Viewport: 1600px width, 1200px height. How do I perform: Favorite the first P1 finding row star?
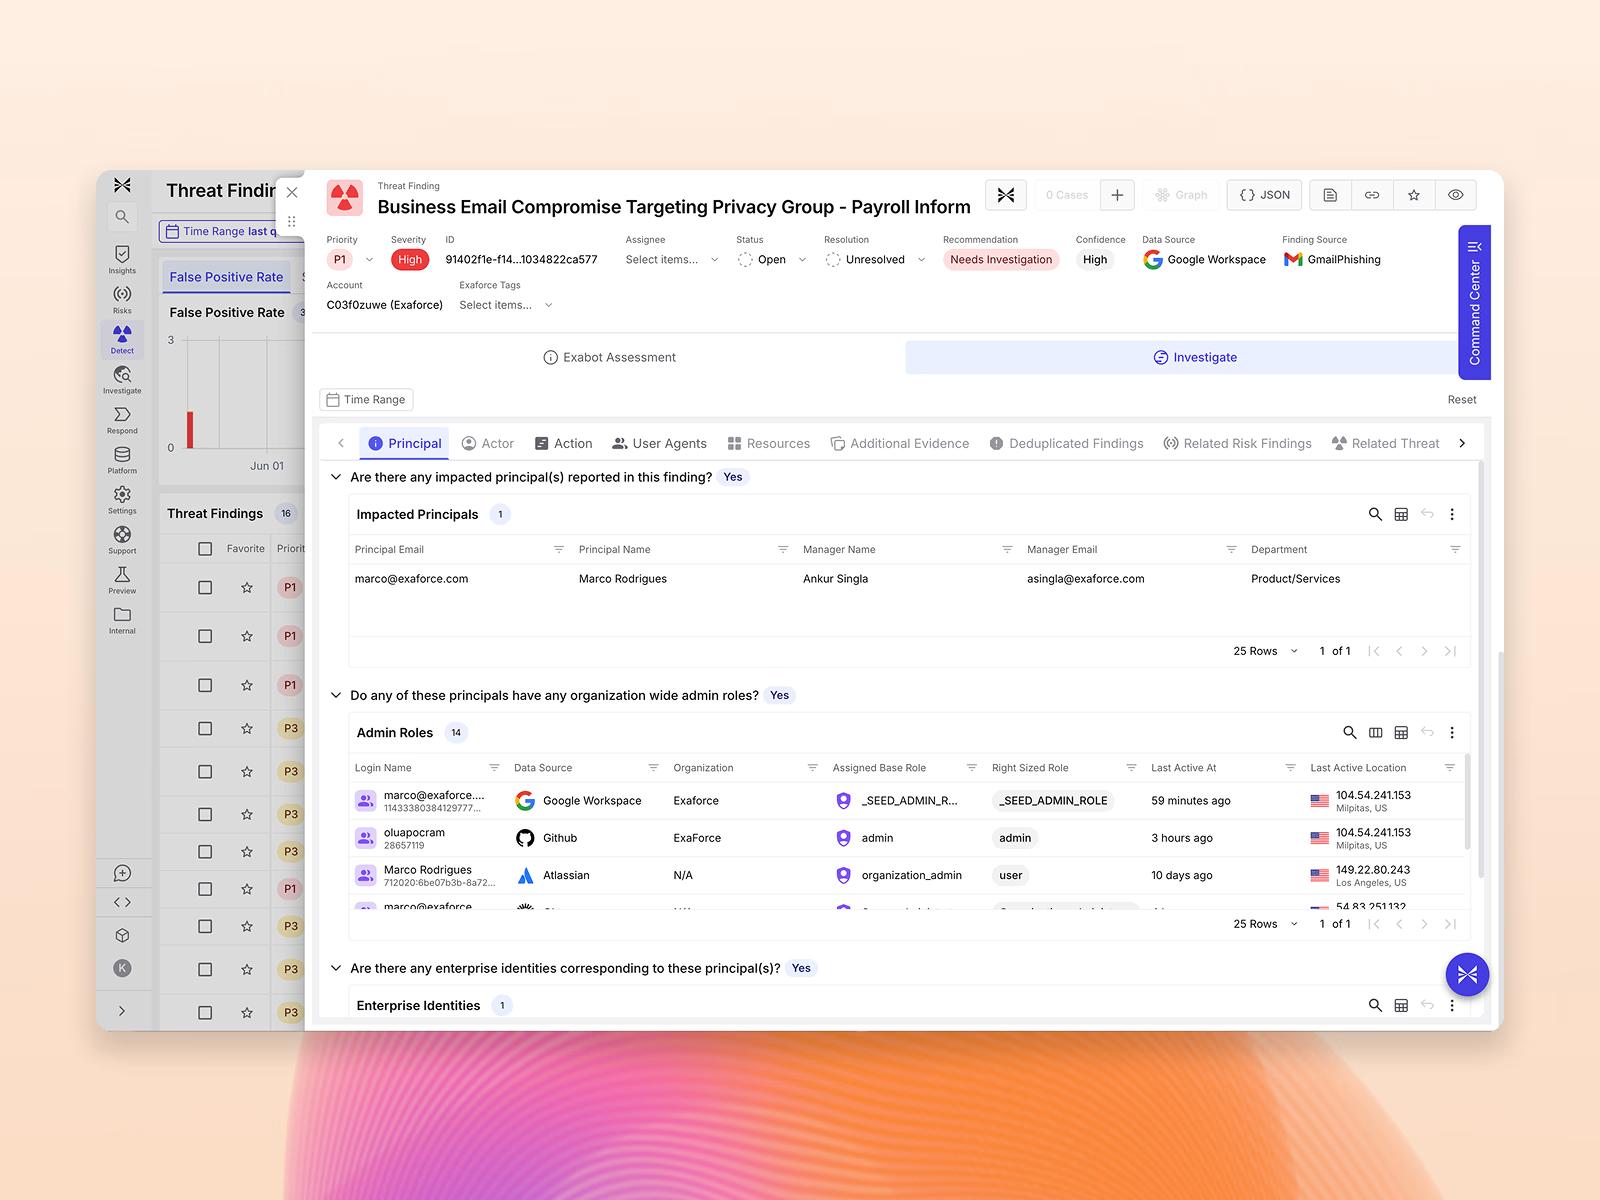[247, 588]
